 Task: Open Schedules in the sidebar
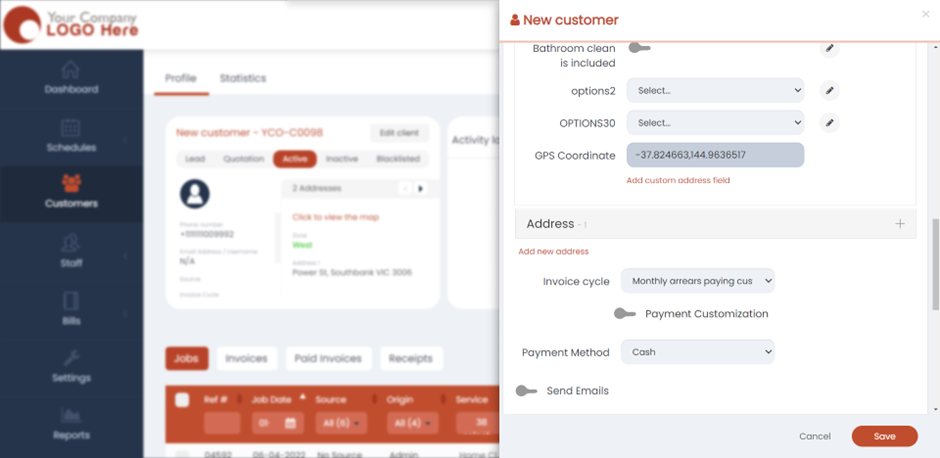(x=71, y=136)
